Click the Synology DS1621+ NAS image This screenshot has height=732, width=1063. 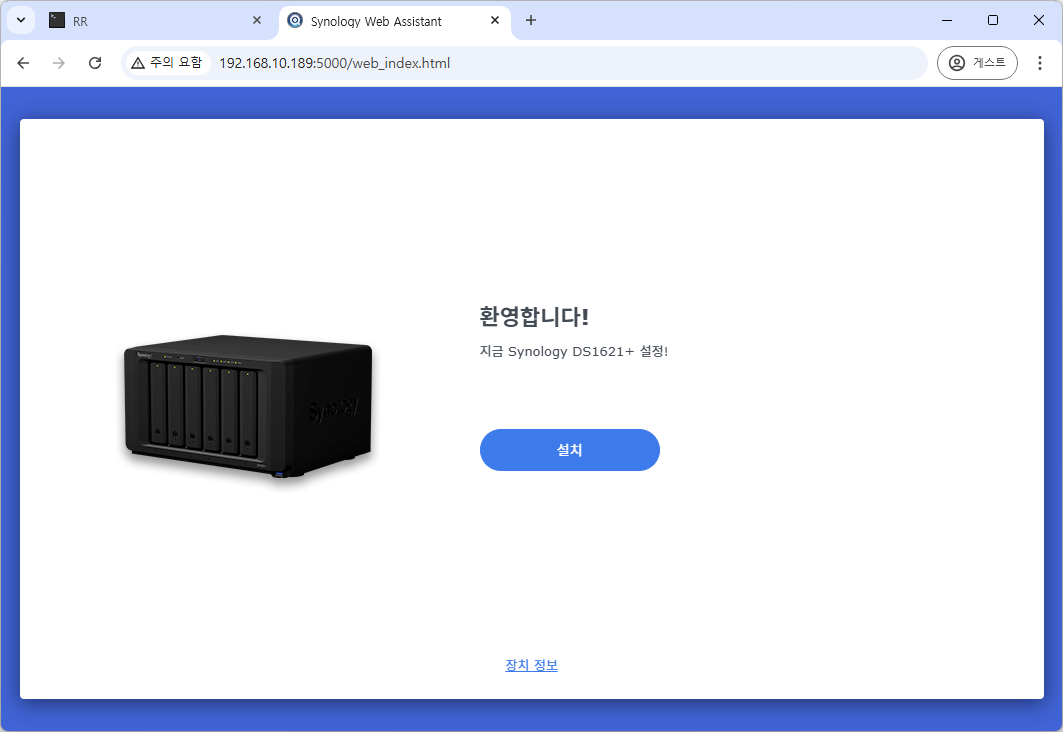(248, 407)
